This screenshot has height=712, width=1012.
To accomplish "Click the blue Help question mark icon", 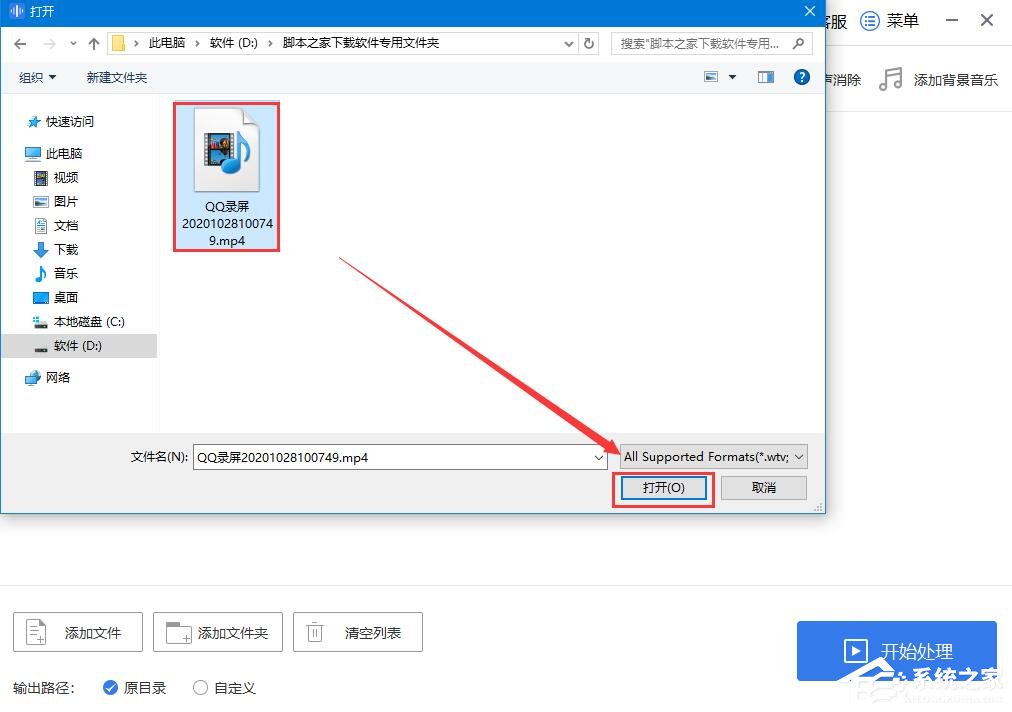I will click(x=801, y=77).
